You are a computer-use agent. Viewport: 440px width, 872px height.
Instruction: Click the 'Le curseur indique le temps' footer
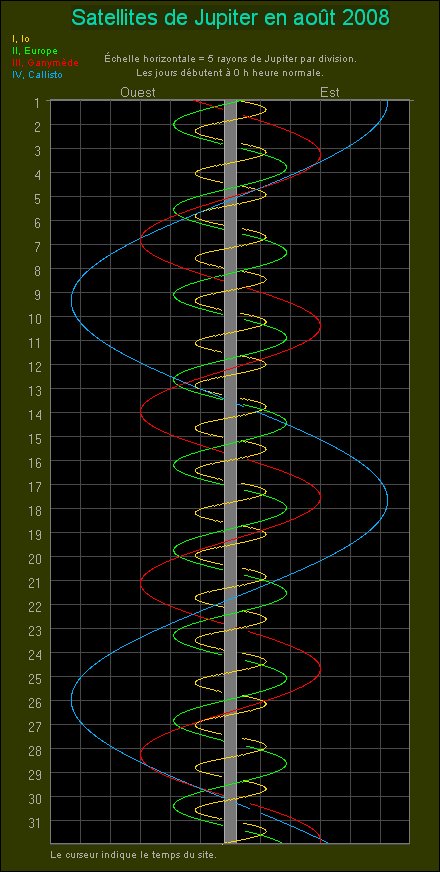coord(133,854)
